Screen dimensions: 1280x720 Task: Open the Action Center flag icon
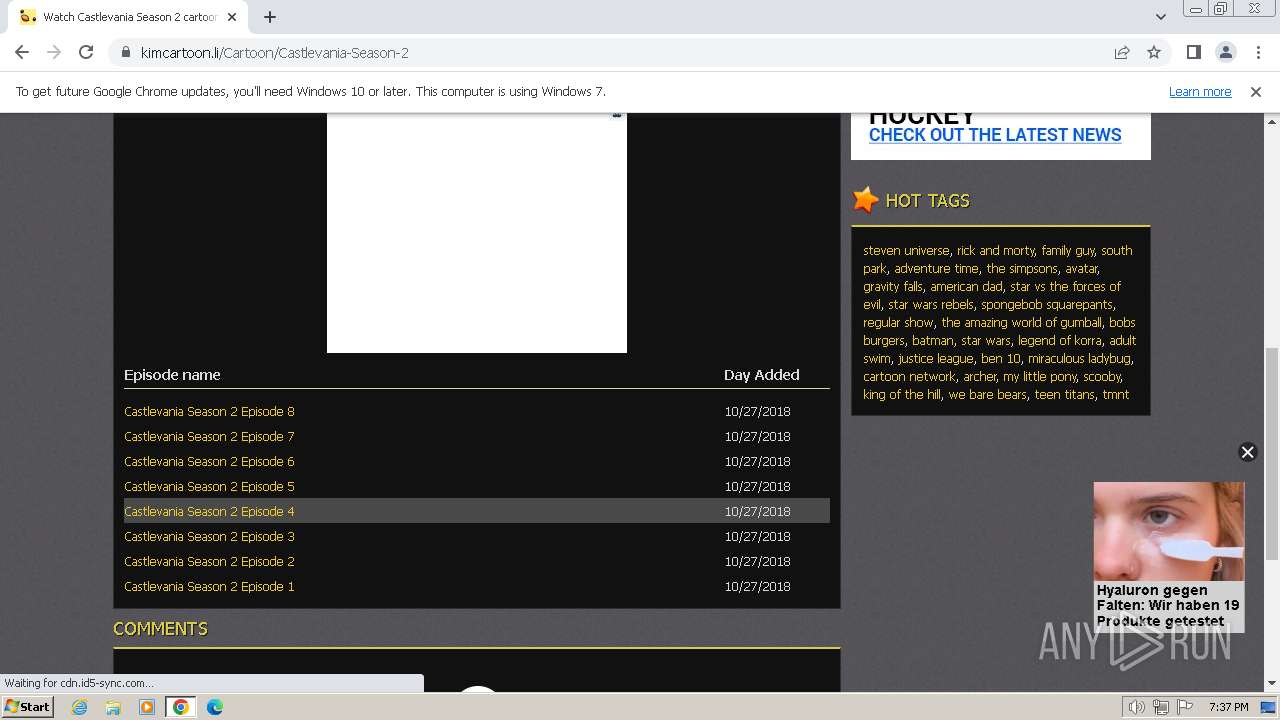[x=1185, y=707]
